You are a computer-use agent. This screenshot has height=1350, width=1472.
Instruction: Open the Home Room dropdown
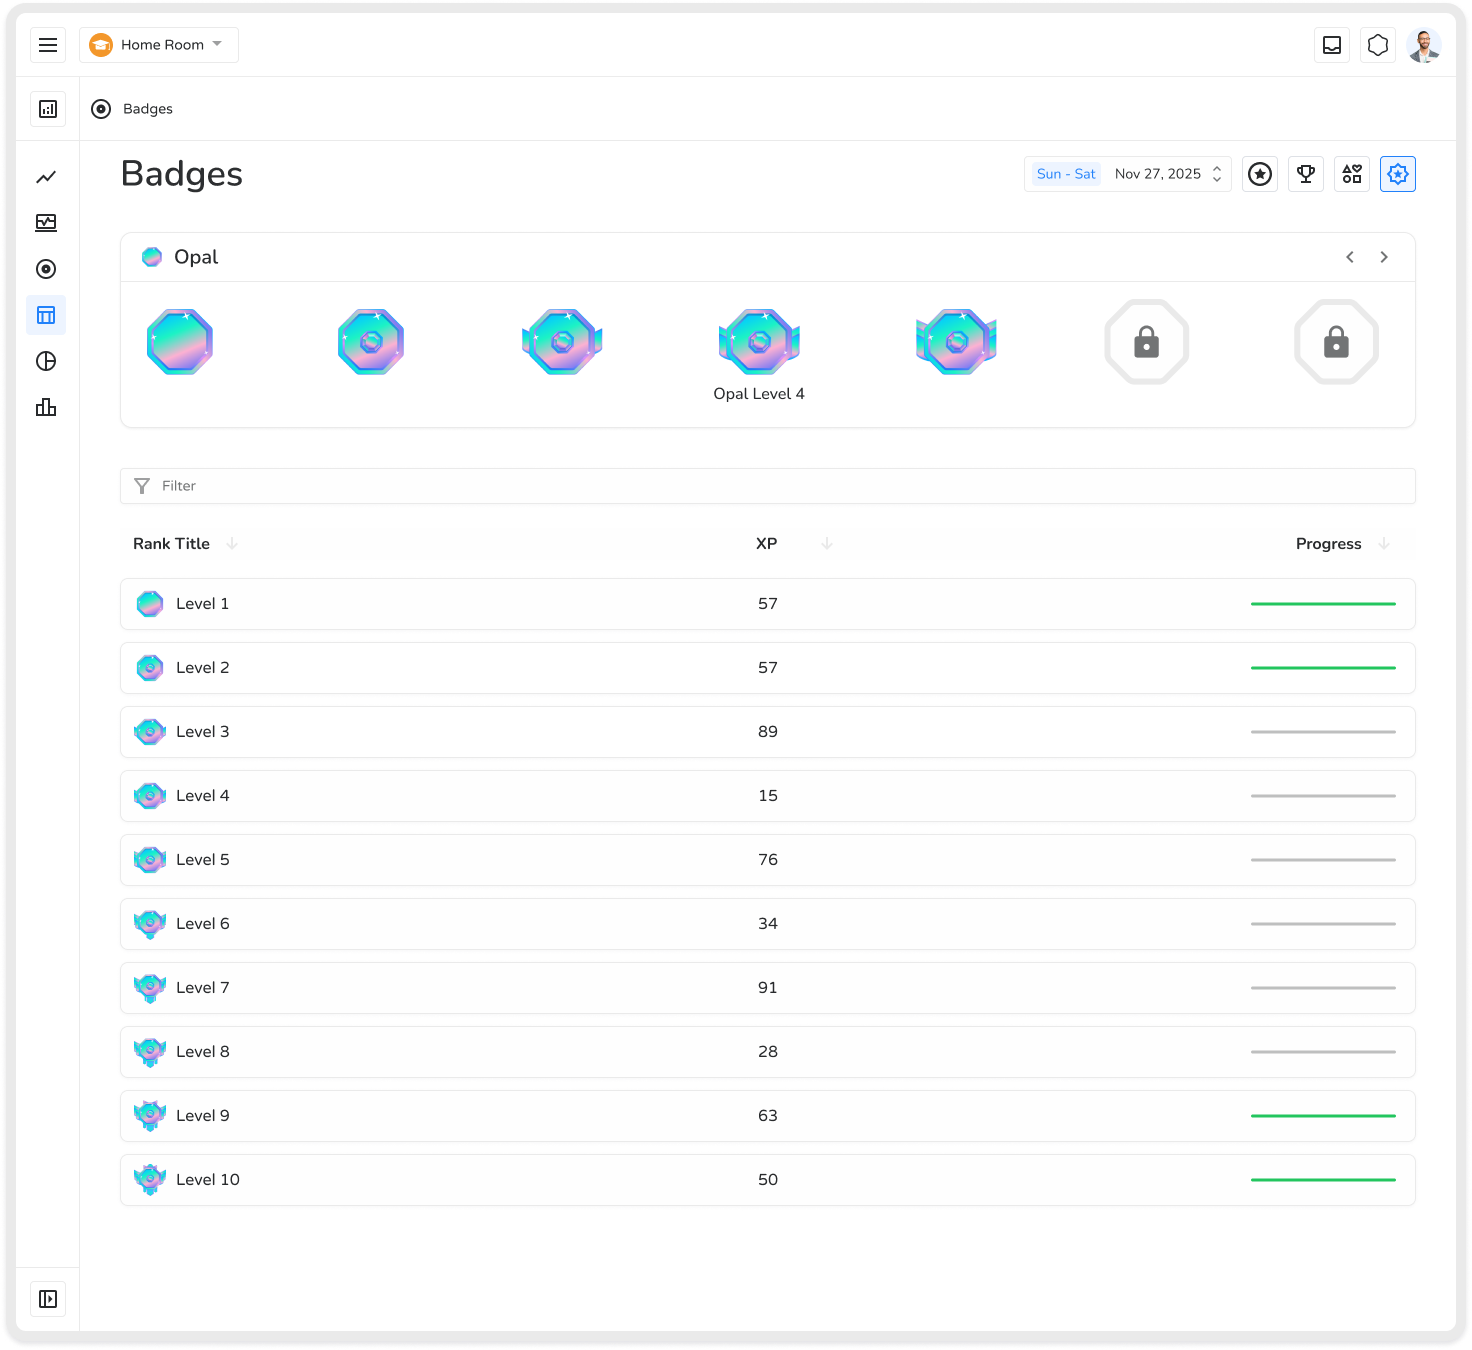(159, 45)
